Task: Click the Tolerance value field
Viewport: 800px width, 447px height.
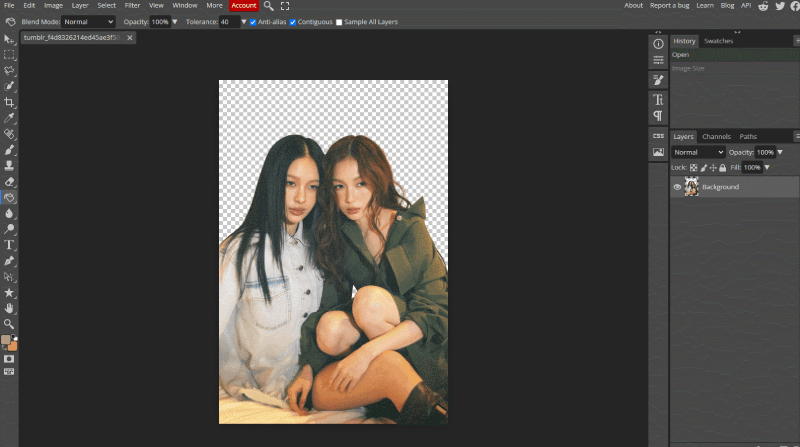Action: pos(229,22)
